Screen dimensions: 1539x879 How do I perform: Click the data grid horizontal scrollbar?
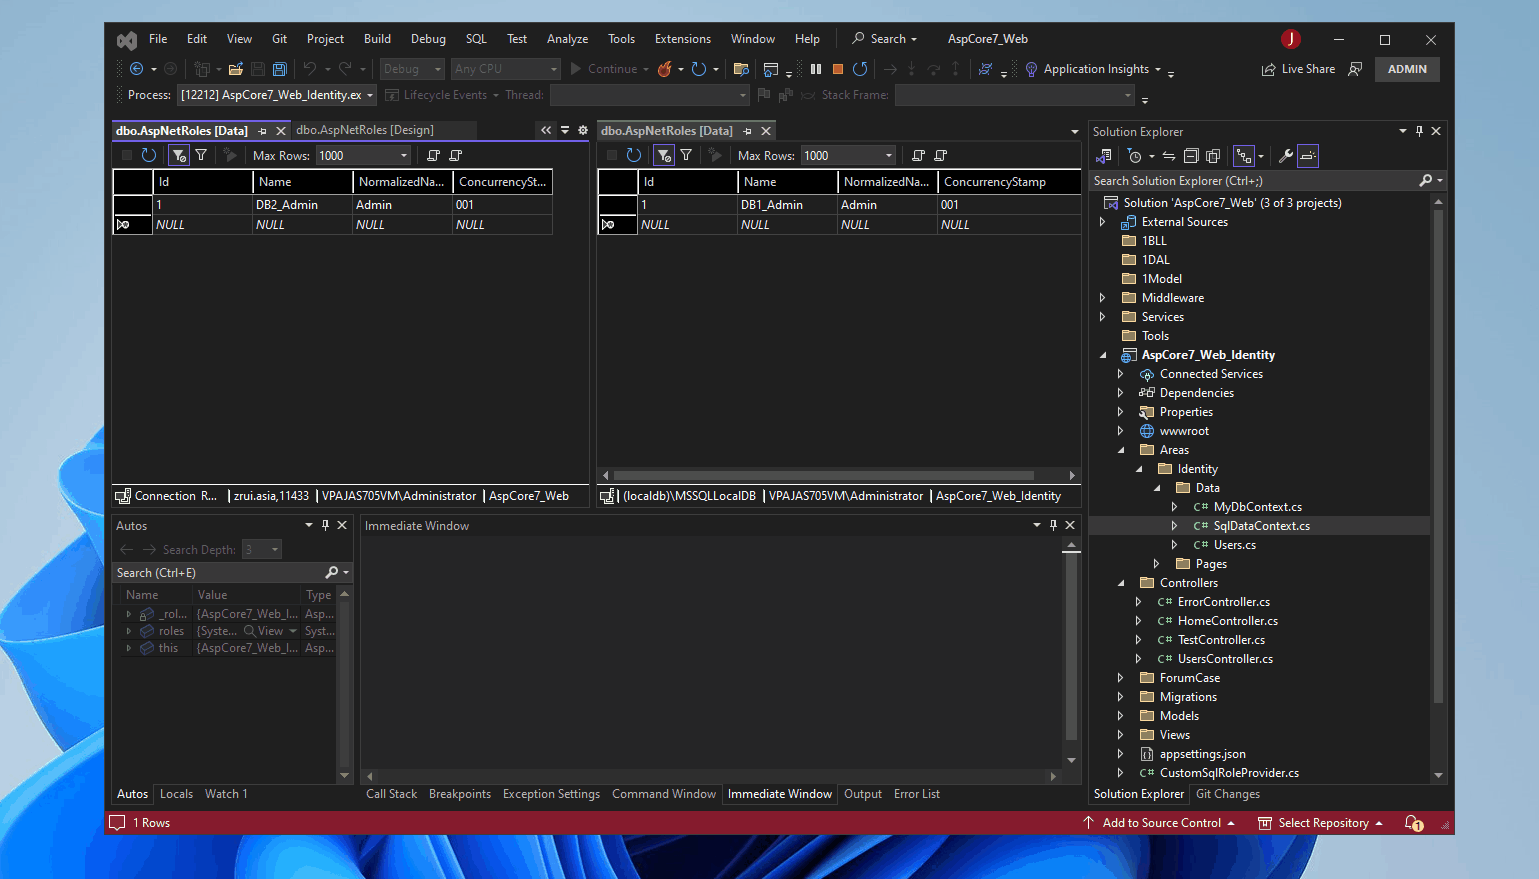pos(823,475)
